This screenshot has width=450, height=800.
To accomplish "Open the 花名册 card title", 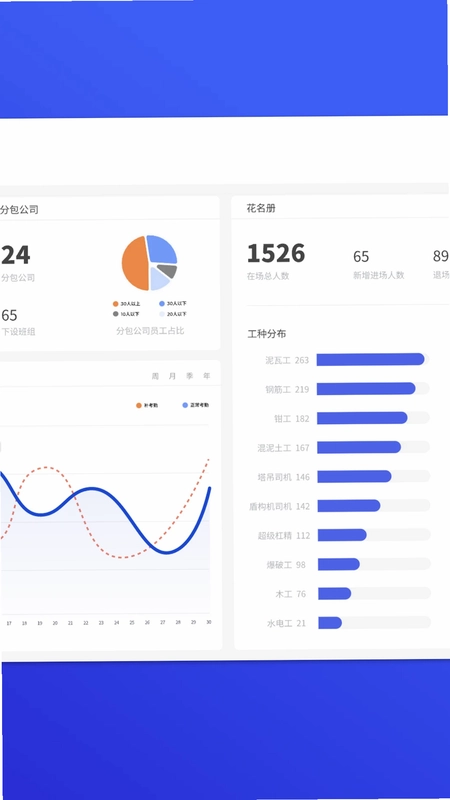I will [261, 208].
